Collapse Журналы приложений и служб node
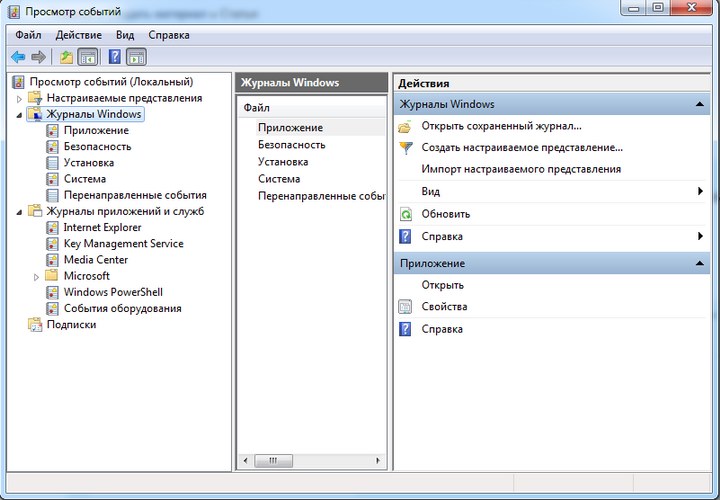720x500 pixels. [x=19, y=213]
